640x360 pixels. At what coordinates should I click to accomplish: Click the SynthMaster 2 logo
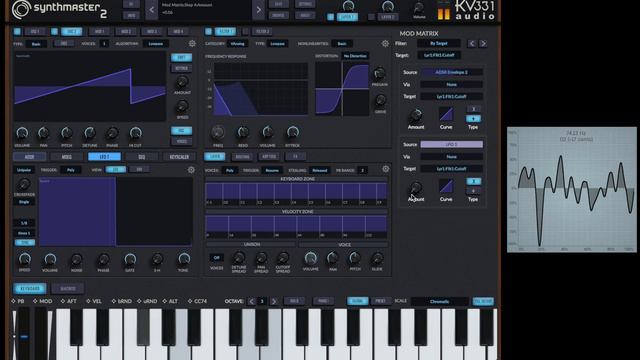[x=60, y=10]
